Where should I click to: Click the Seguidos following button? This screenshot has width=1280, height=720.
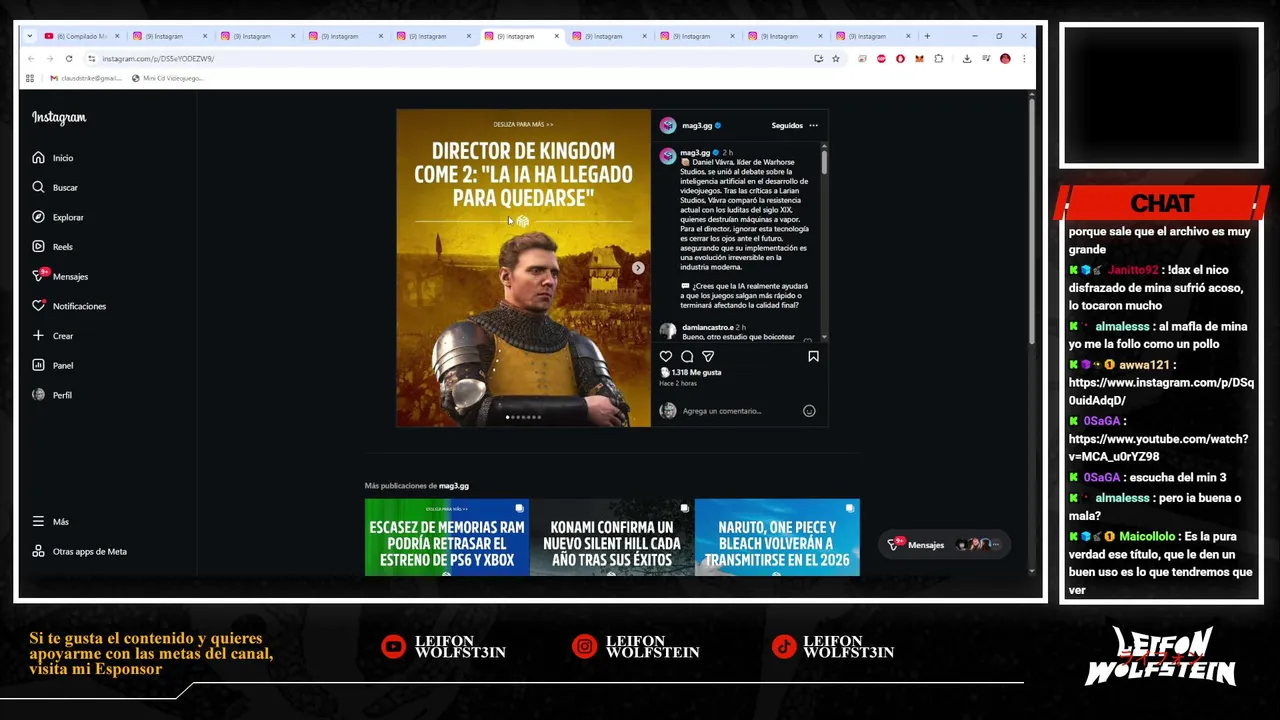pyautogui.click(x=787, y=126)
